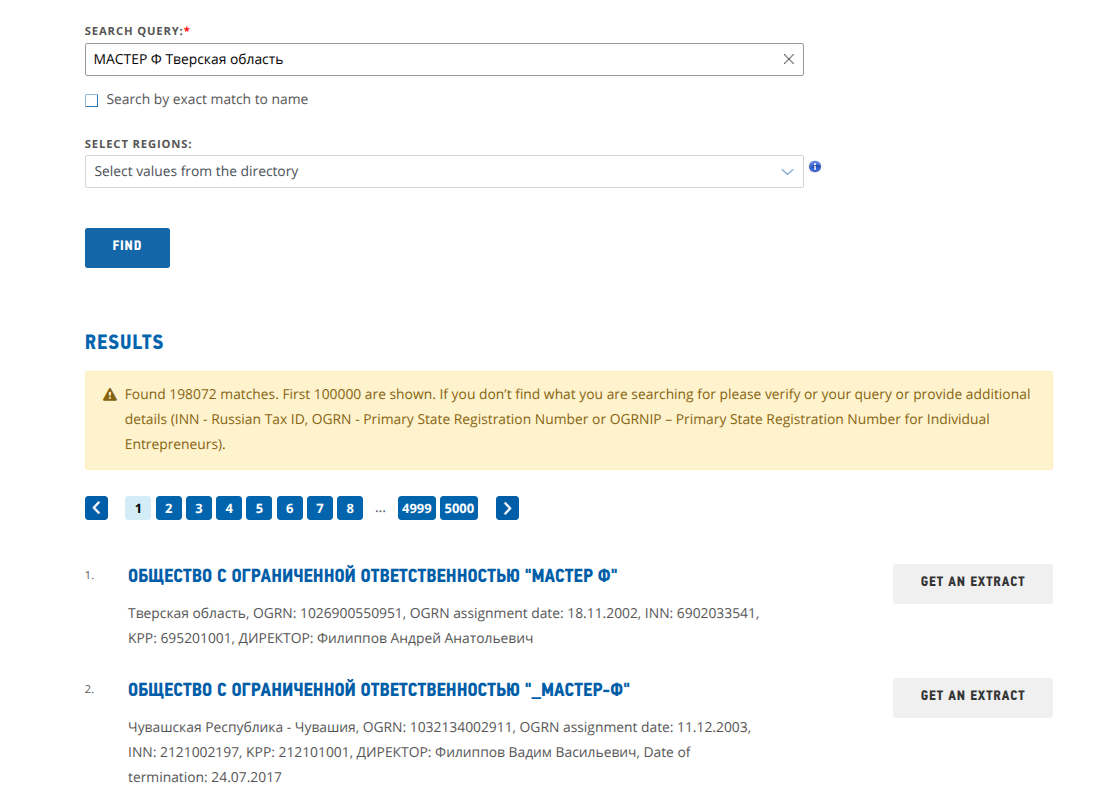1112x803 pixels.
Task: Jump to last results page 5000
Action: [x=459, y=508]
